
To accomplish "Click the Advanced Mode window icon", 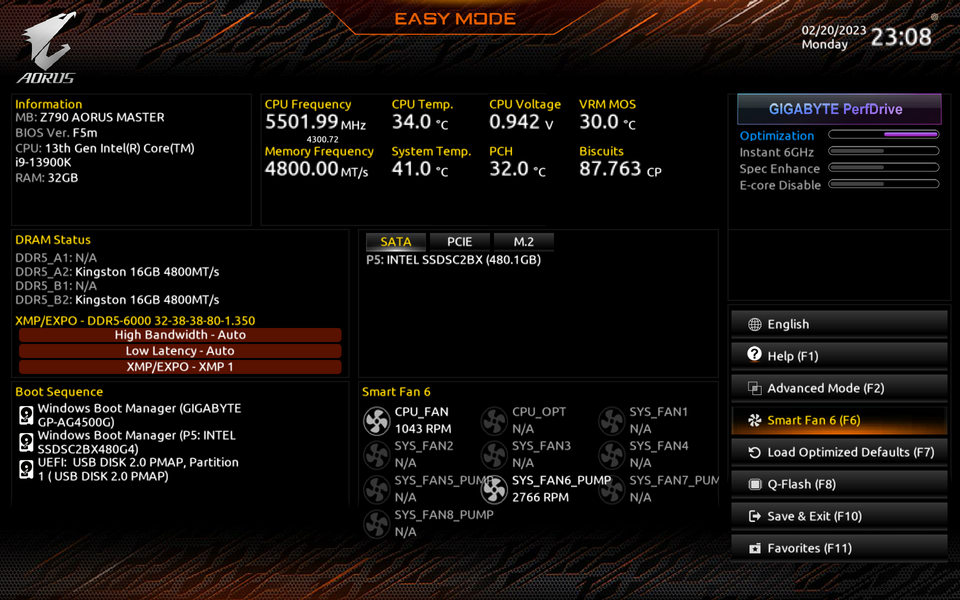I will 754,388.
